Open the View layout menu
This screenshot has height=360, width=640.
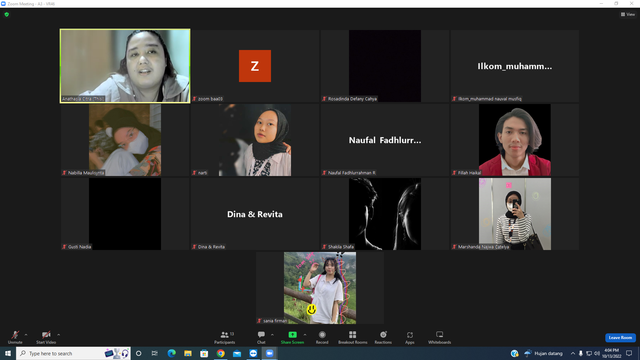click(628, 14)
